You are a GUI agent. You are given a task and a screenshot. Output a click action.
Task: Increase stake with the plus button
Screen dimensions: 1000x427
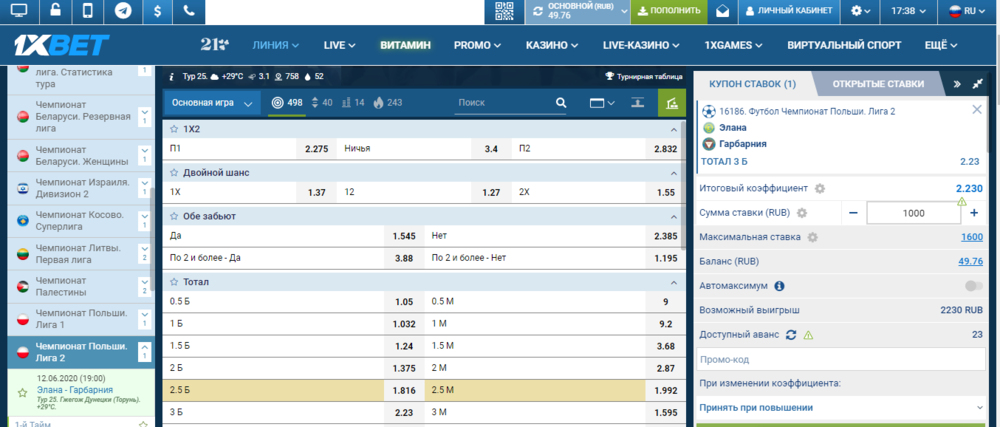coord(974,213)
